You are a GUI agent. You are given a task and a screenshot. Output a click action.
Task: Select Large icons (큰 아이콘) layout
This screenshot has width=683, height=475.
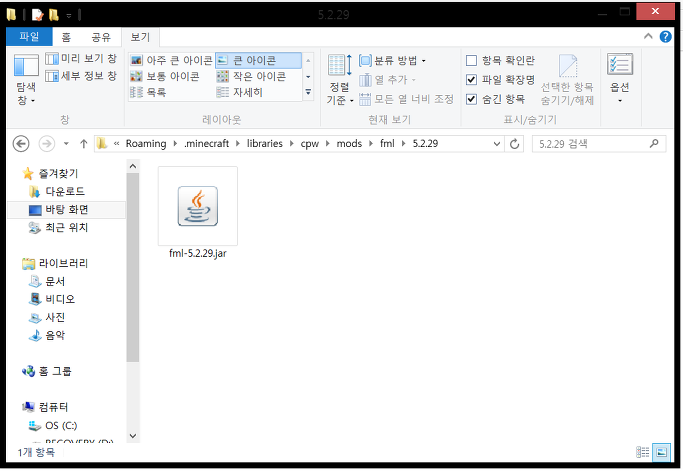[258, 60]
